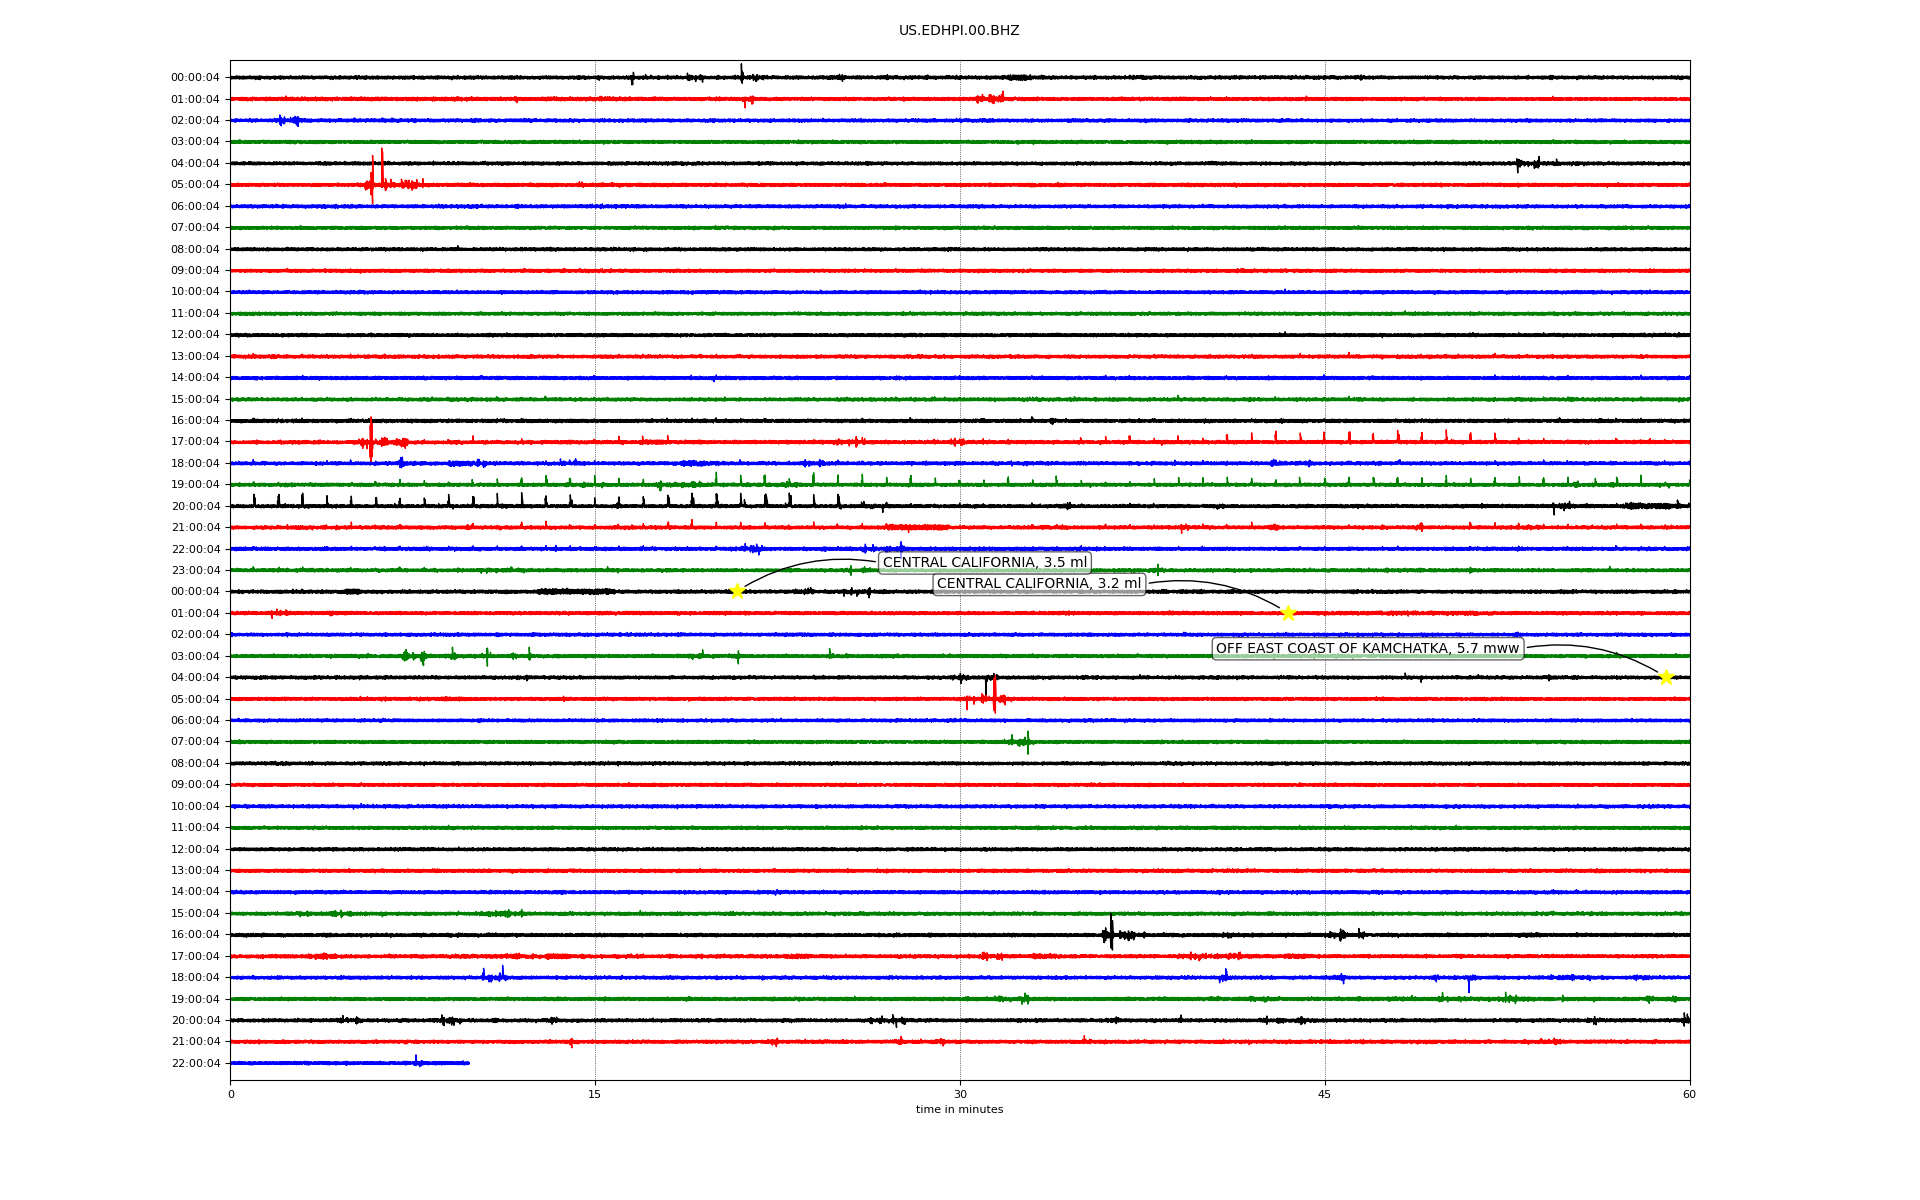1920x1200 pixels.
Task: Click the 45 tick on time axis
Action: coord(1325,1094)
